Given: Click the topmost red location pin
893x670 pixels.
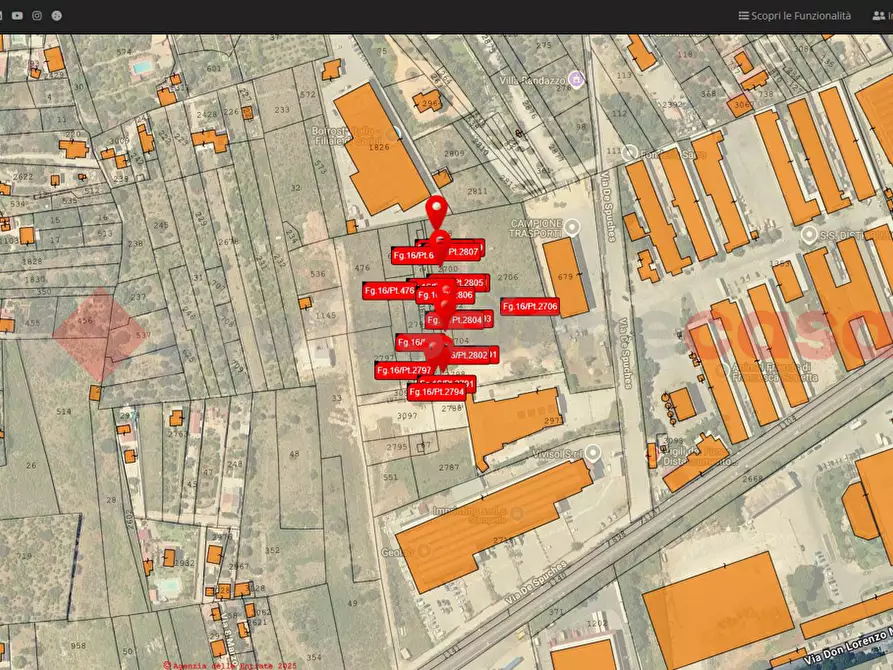Looking at the screenshot, I should 437,212.
